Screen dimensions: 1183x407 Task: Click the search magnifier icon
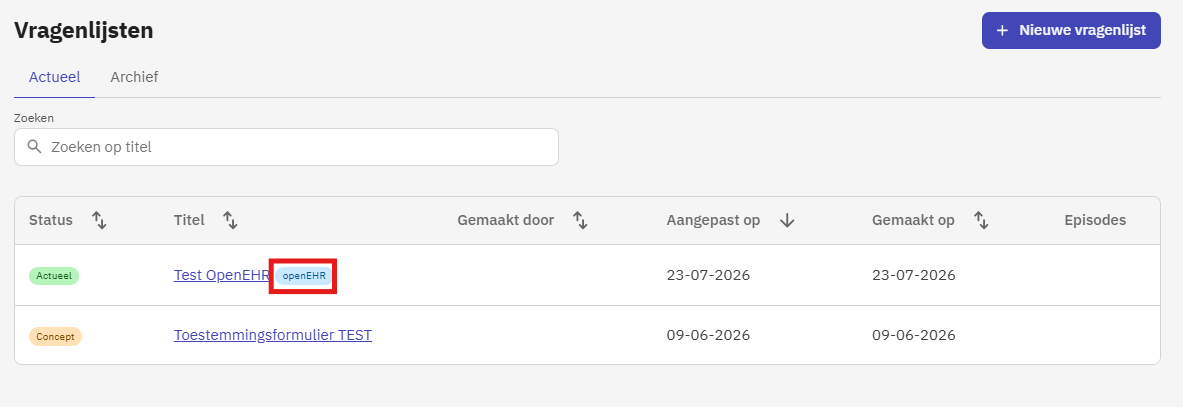[x=34, y=146]
